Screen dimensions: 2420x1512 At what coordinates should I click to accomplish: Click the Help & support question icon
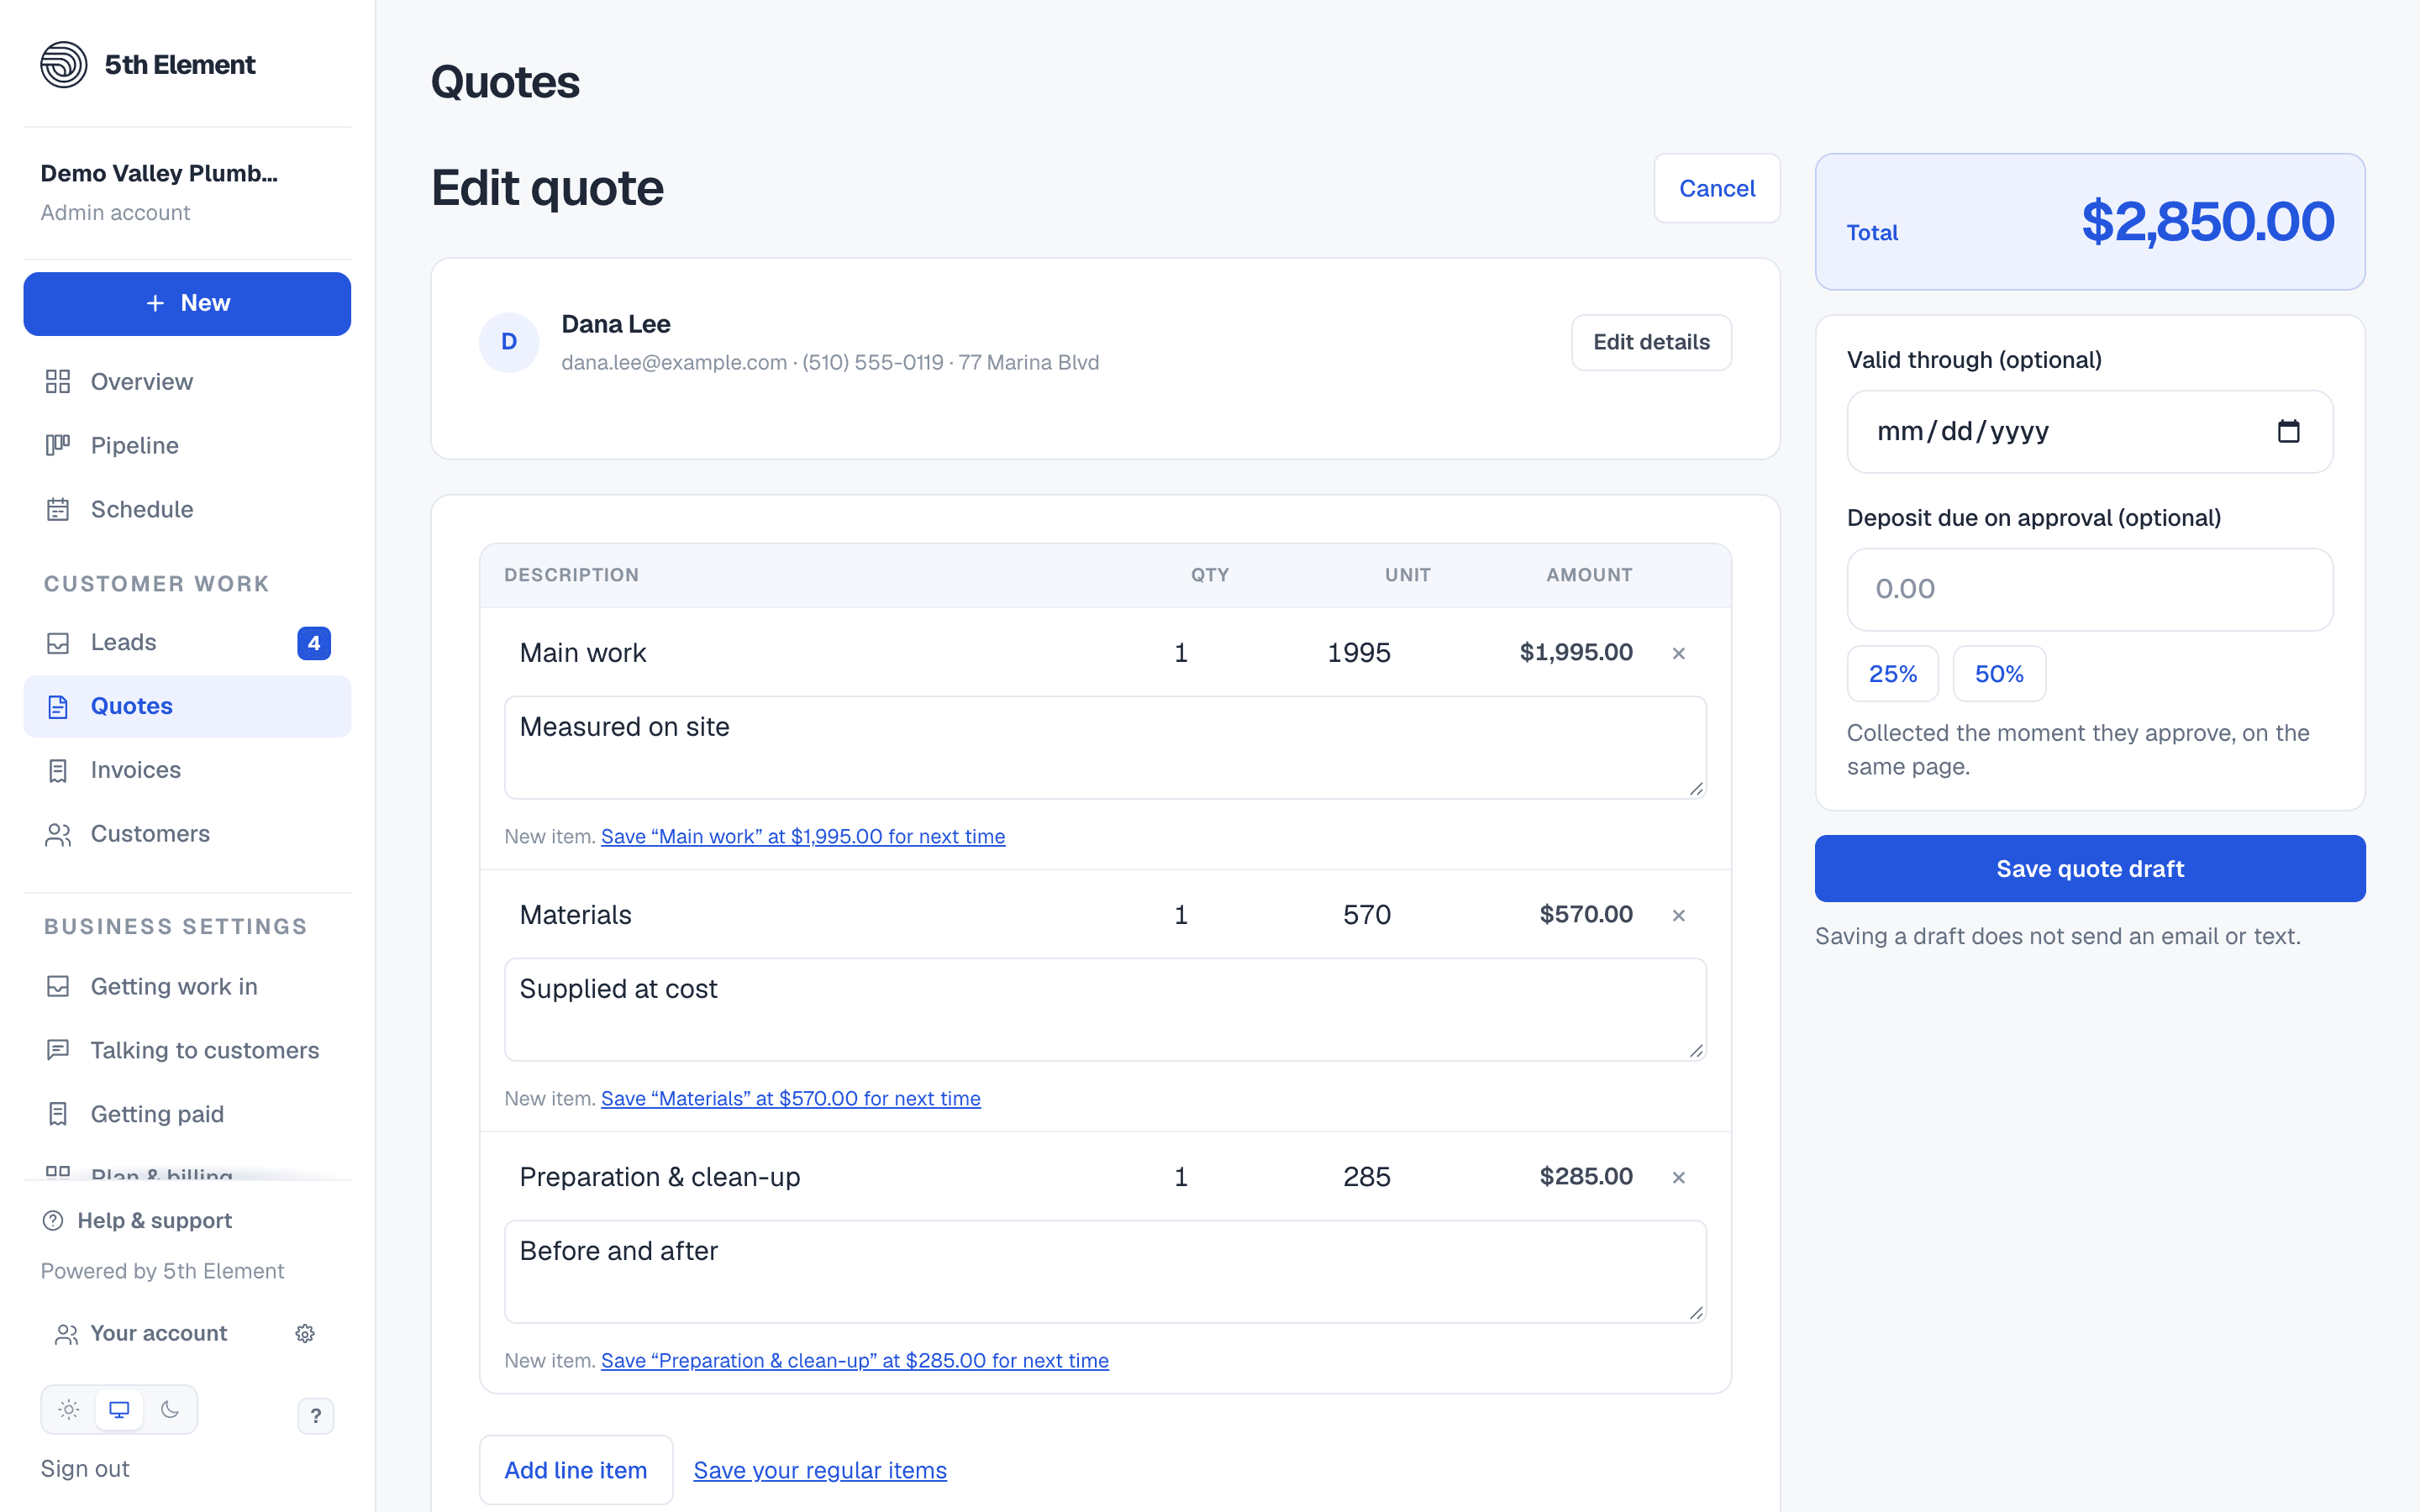(x=53, y=1221)
